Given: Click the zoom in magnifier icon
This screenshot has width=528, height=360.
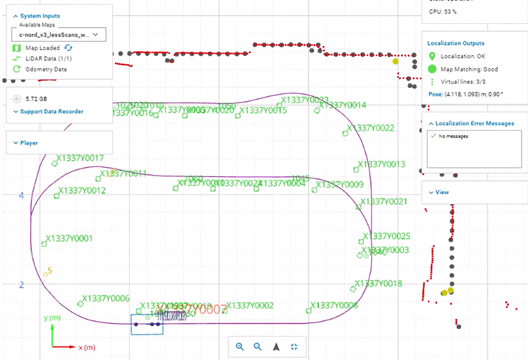Looking at the screenshot, I should click(240, 347).
